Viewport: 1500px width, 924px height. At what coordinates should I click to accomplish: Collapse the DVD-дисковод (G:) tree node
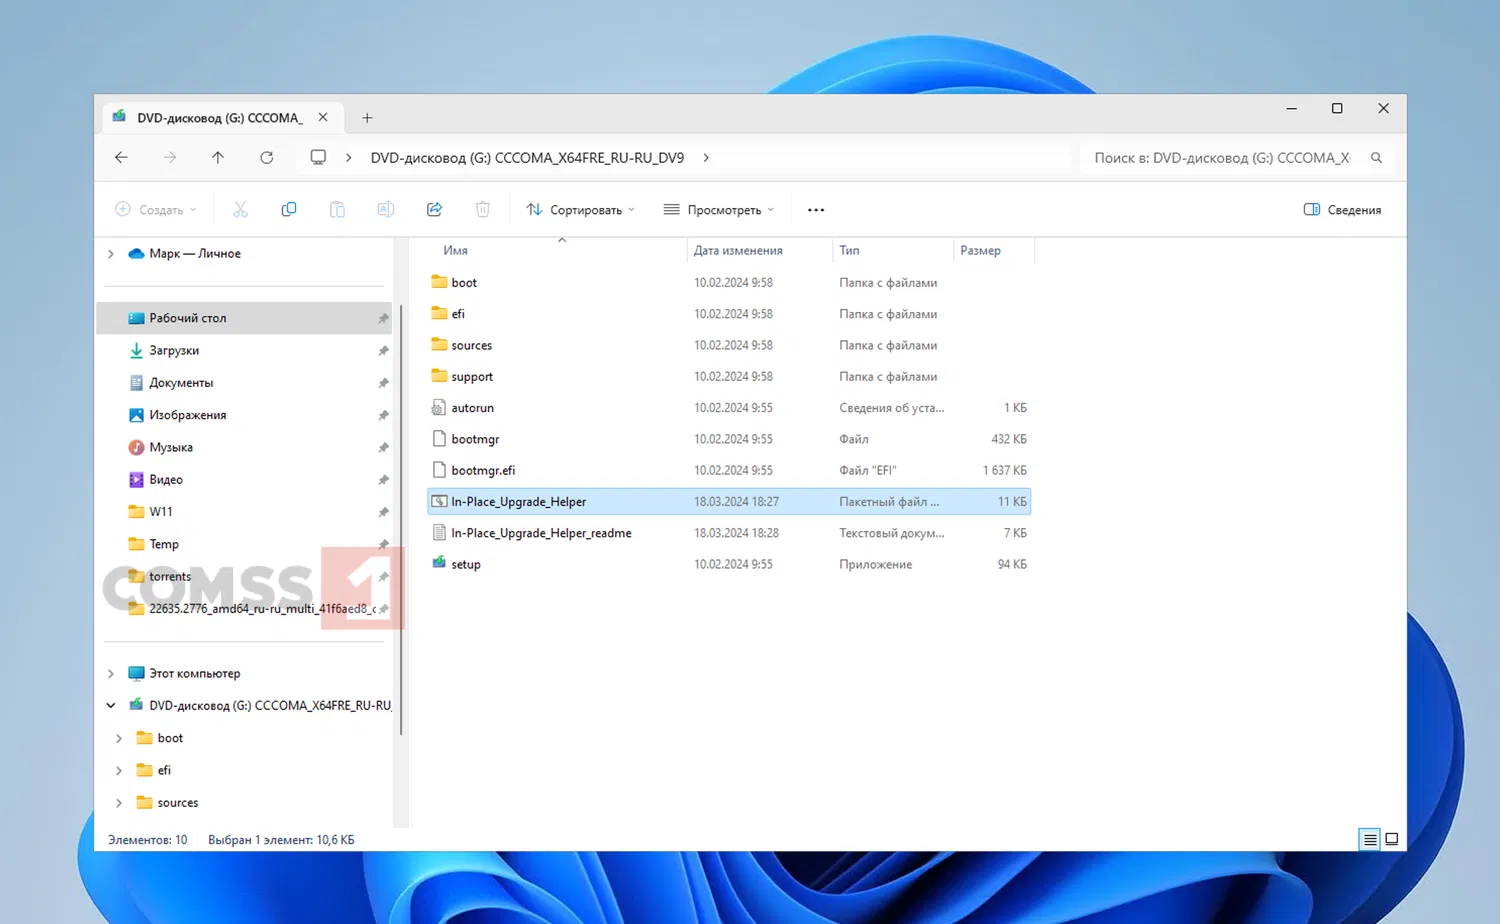[x=111, y=706]
